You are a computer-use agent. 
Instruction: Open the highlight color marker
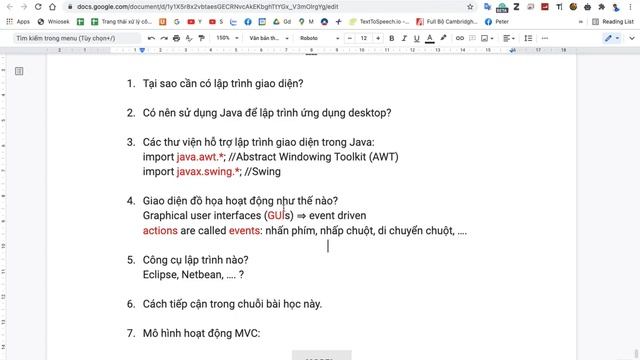tap(443, 38)
